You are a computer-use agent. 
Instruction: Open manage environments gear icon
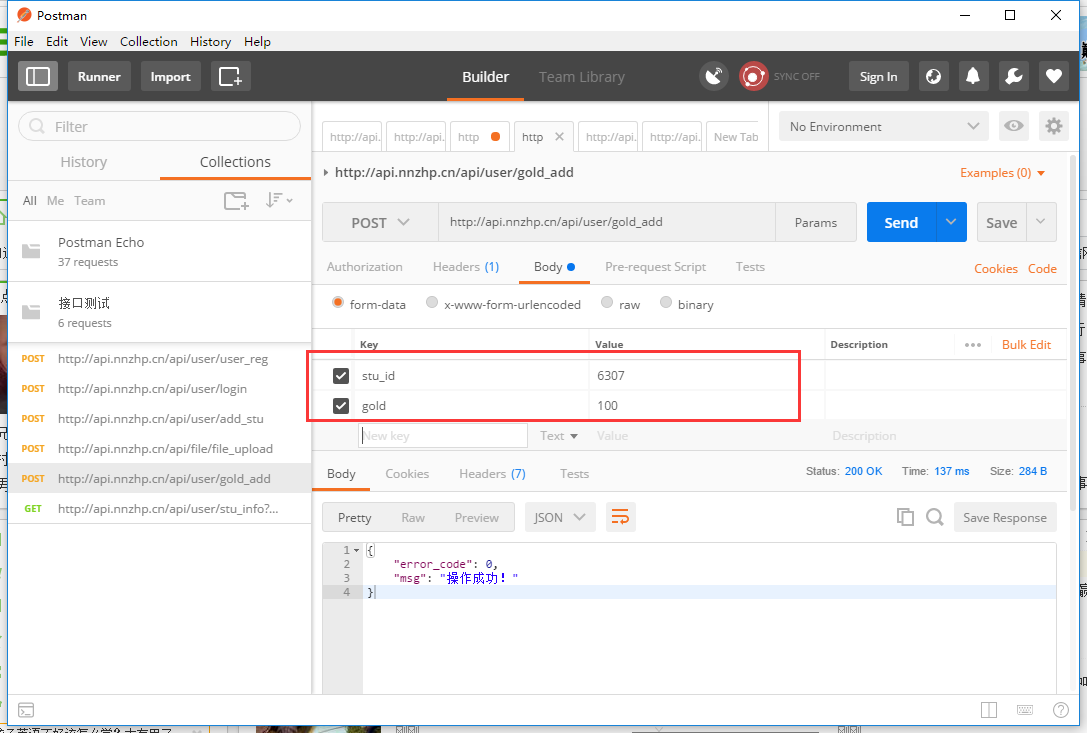pos(1054,126)
